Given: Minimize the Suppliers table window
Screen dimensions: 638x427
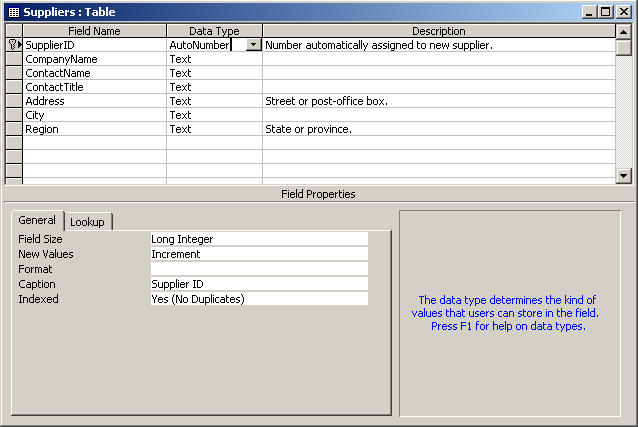Looking at the screenshot, I should 589,12.
